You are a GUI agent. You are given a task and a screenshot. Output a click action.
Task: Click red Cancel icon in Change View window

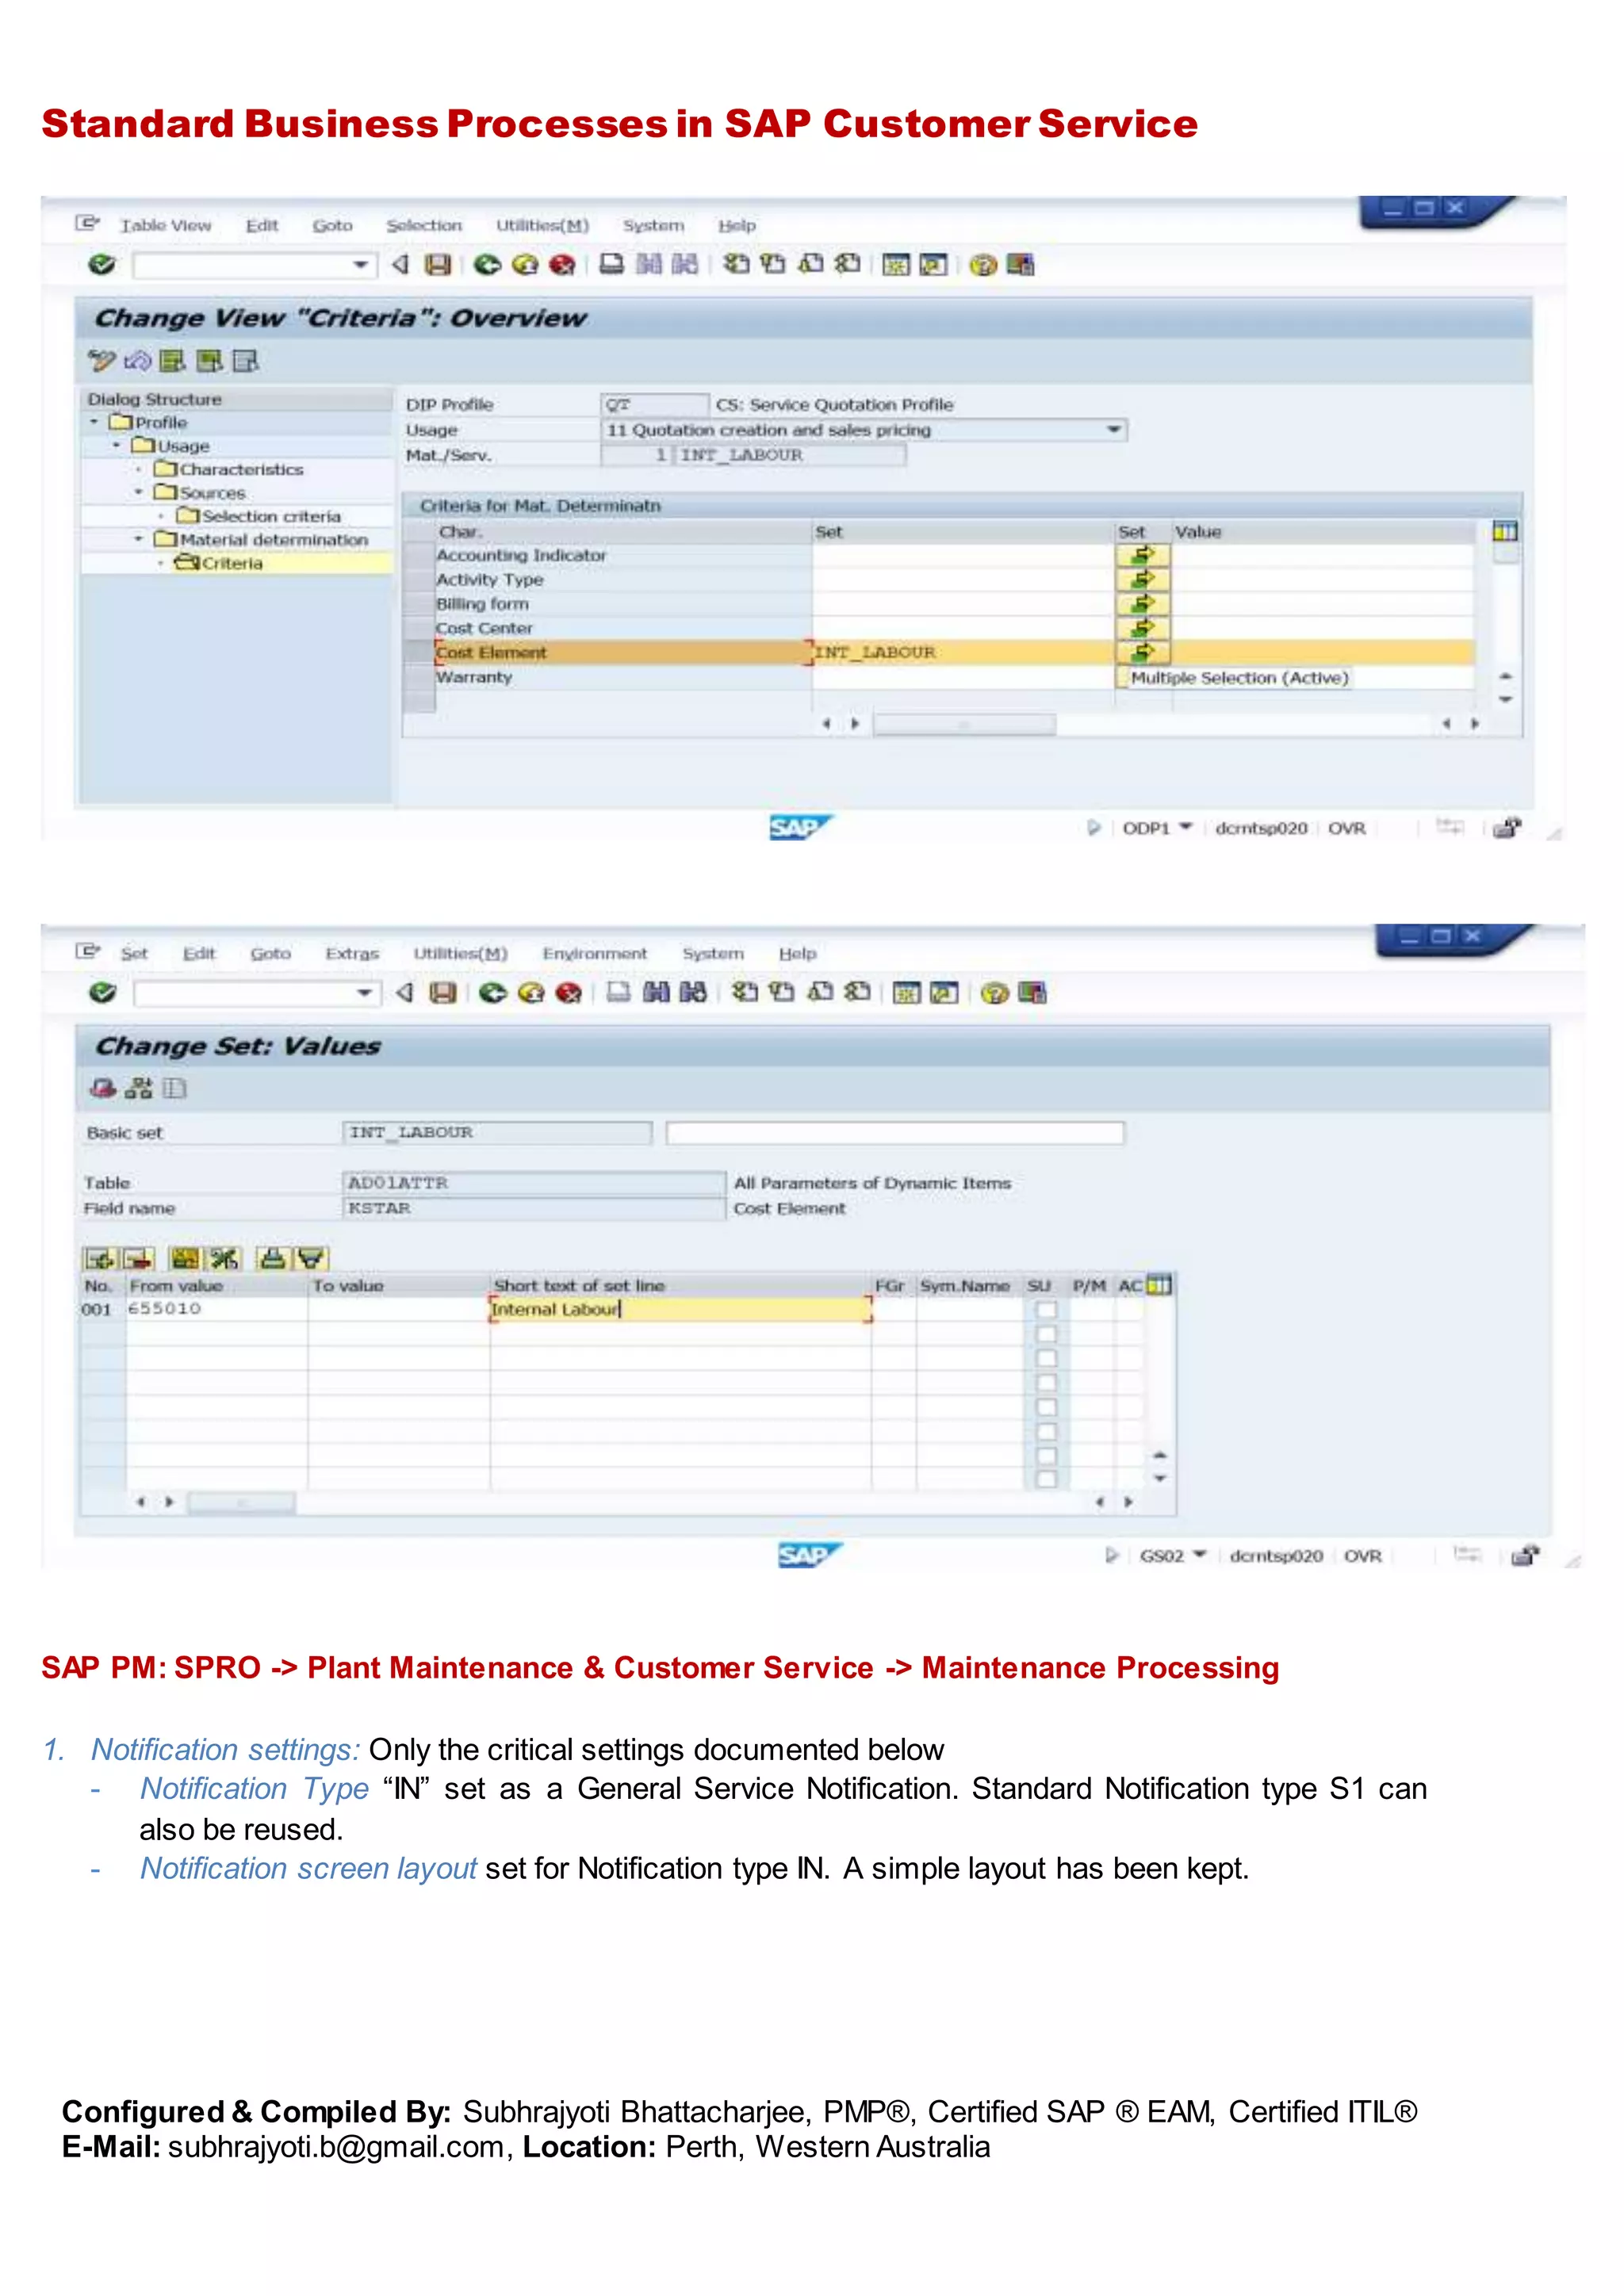coord(562,265)
